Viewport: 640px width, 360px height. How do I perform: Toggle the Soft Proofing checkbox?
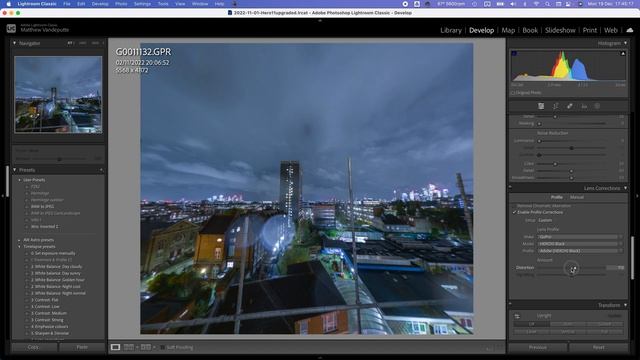click(162, 347)
